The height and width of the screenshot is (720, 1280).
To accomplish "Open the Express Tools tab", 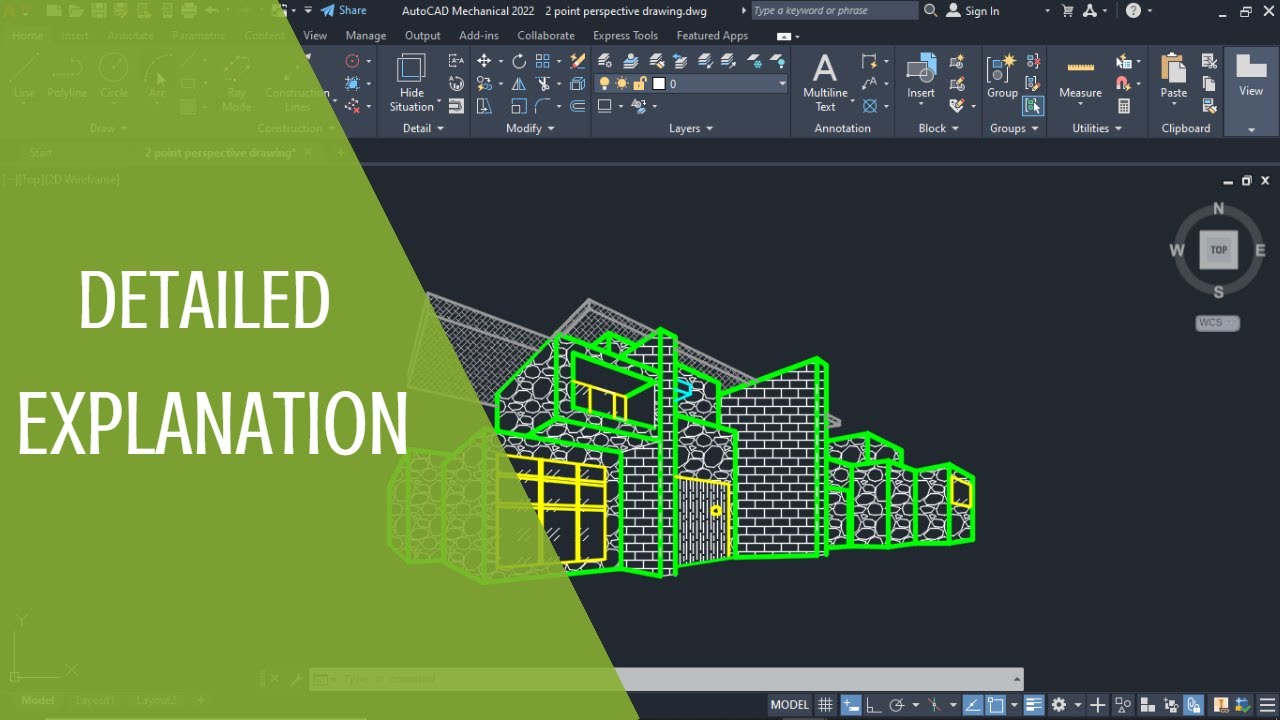I will click(625, 35).
